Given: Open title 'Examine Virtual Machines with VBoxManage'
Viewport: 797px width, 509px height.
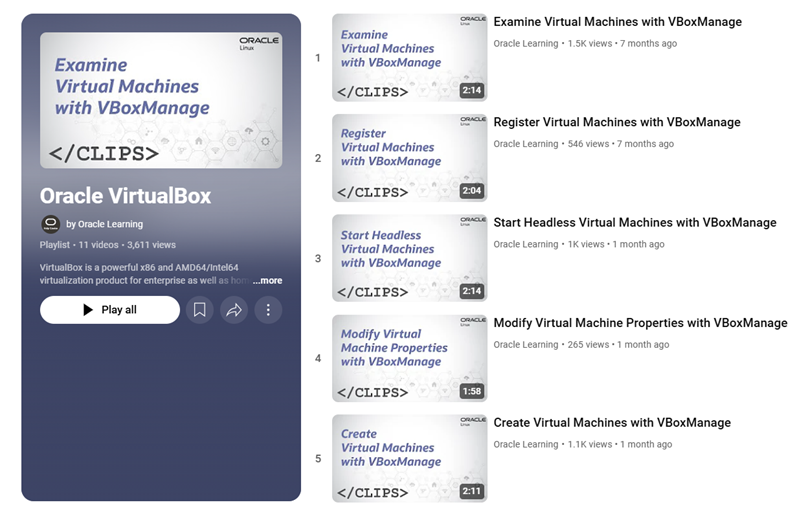Looking at the screenshot, I should (x=618, y=22).
